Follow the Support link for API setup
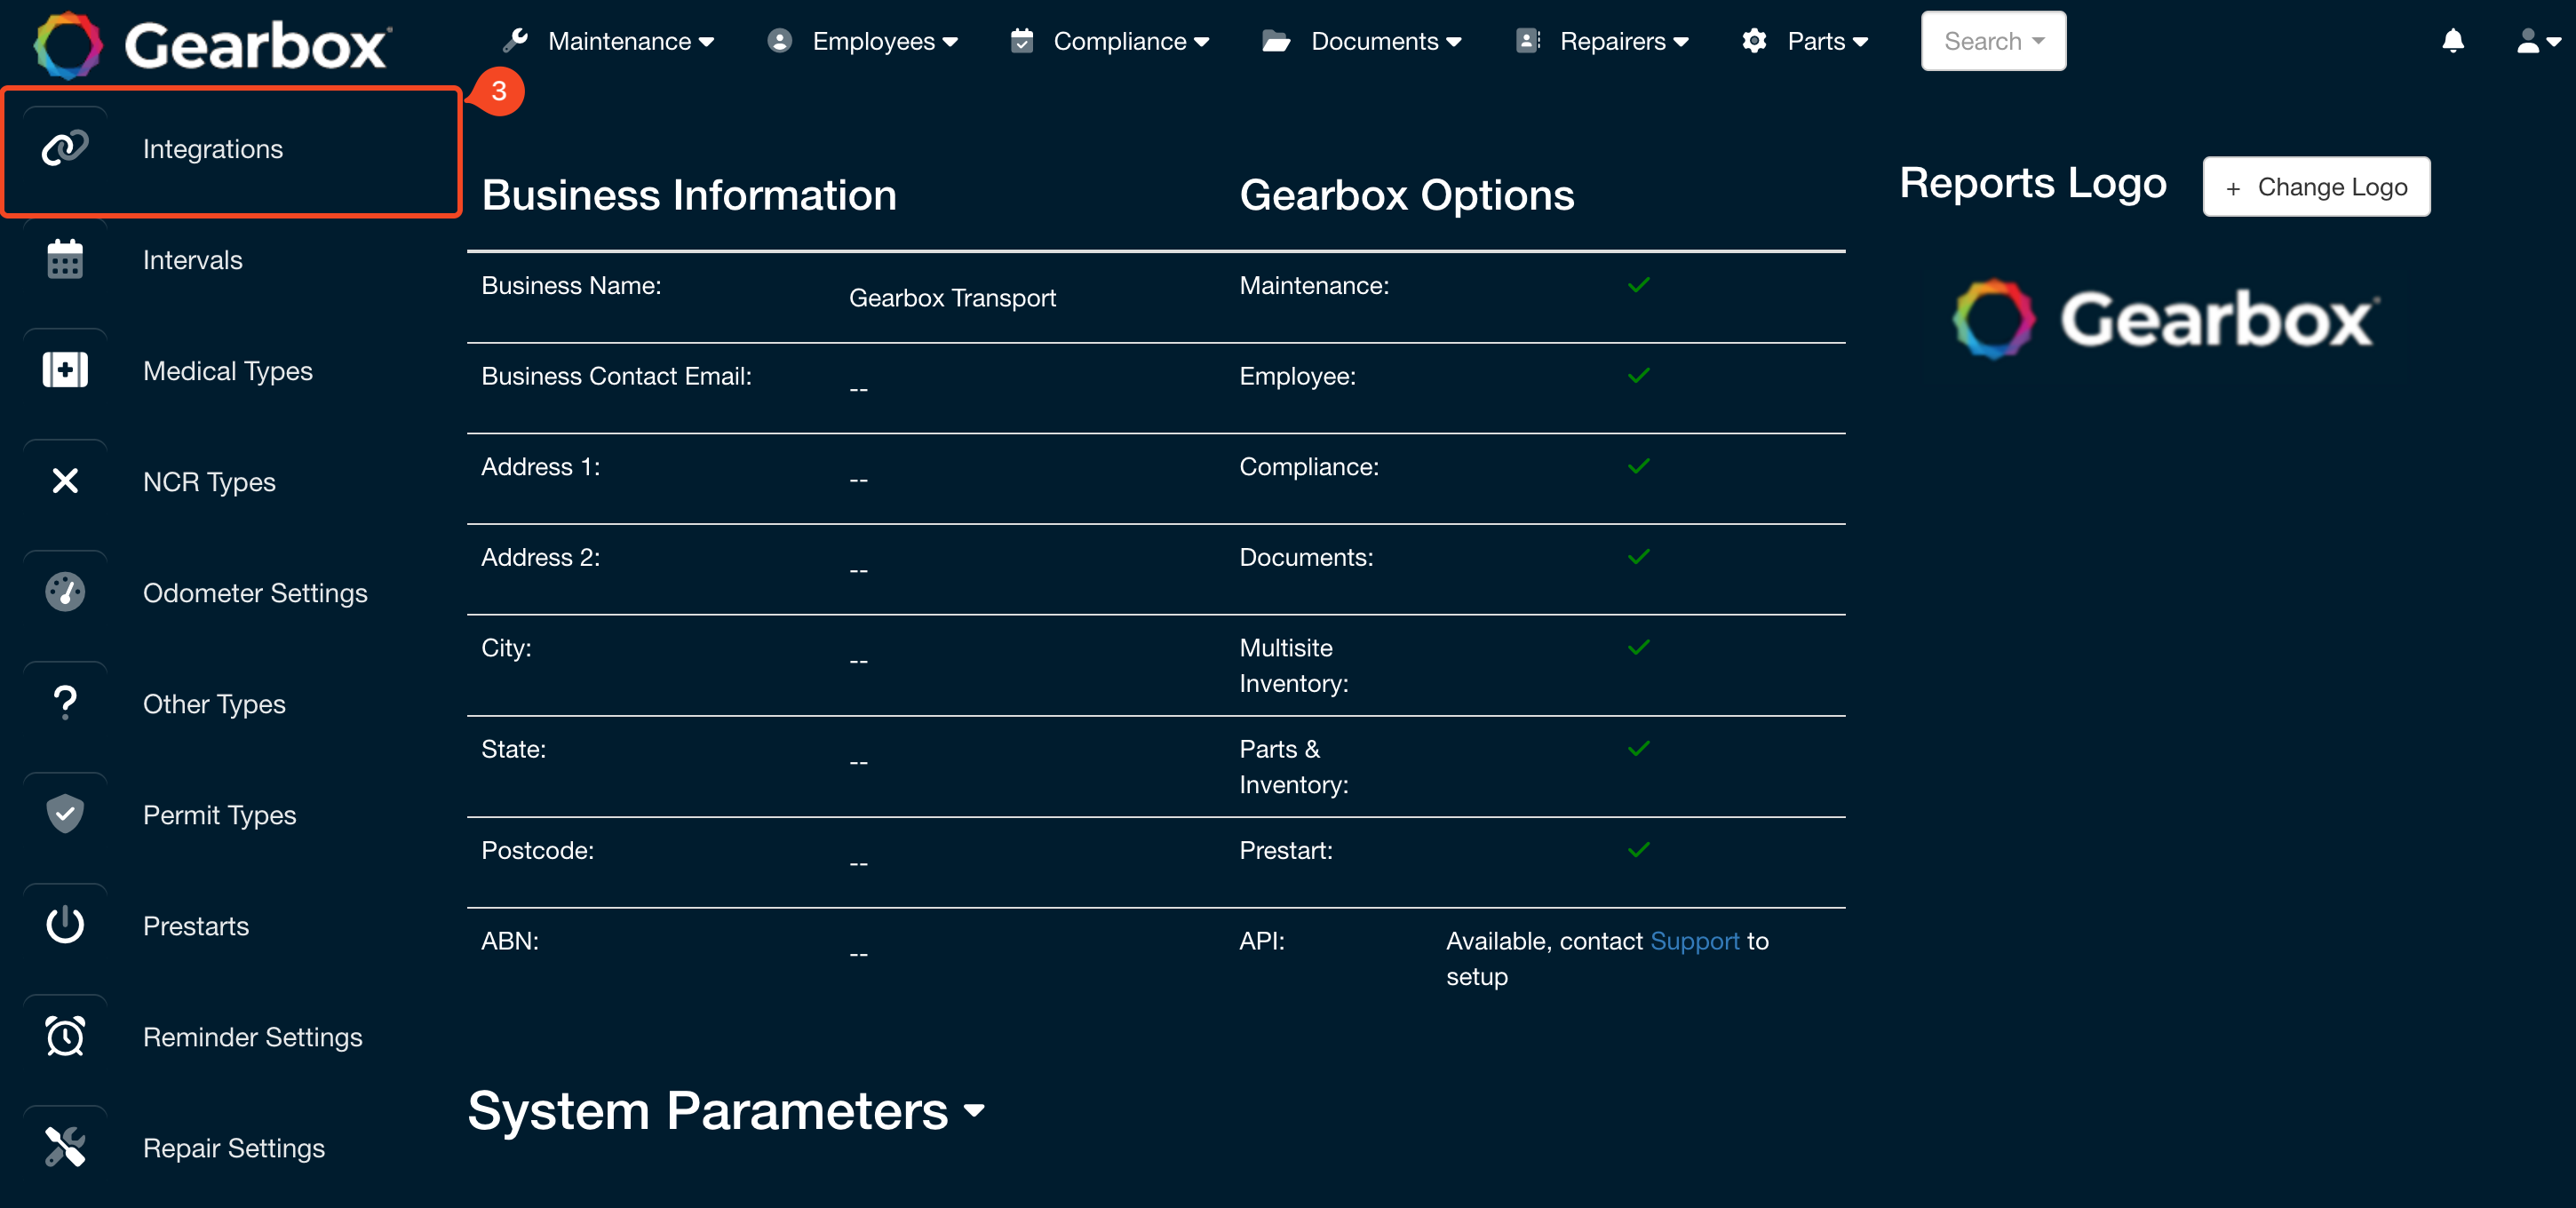The height and width of the screenshot is (1208, 2576). point(1694,940)
